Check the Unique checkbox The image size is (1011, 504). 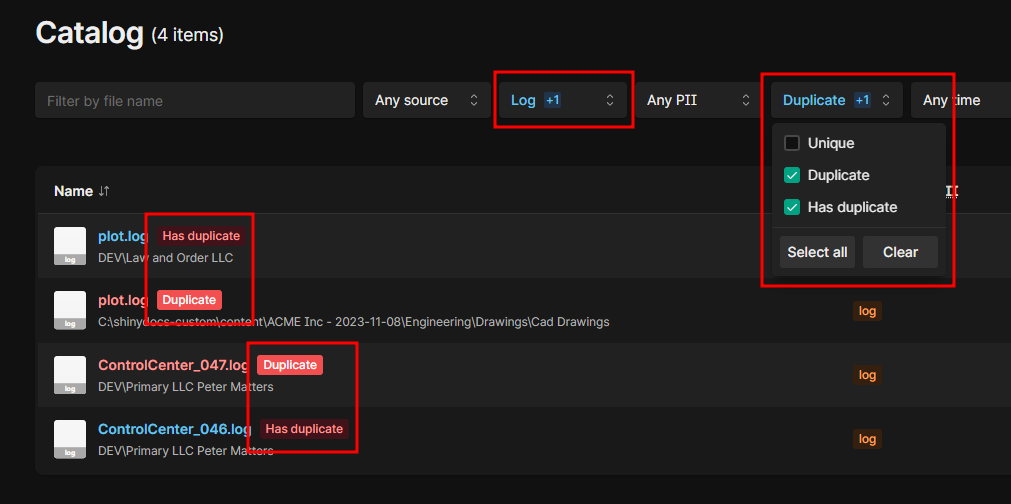pos(792,143)
